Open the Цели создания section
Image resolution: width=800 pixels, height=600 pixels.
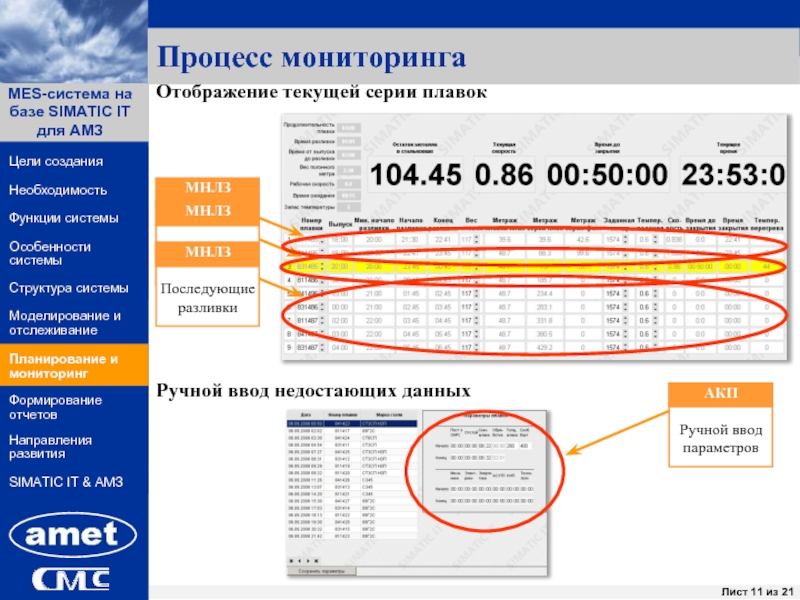[56, 161]
